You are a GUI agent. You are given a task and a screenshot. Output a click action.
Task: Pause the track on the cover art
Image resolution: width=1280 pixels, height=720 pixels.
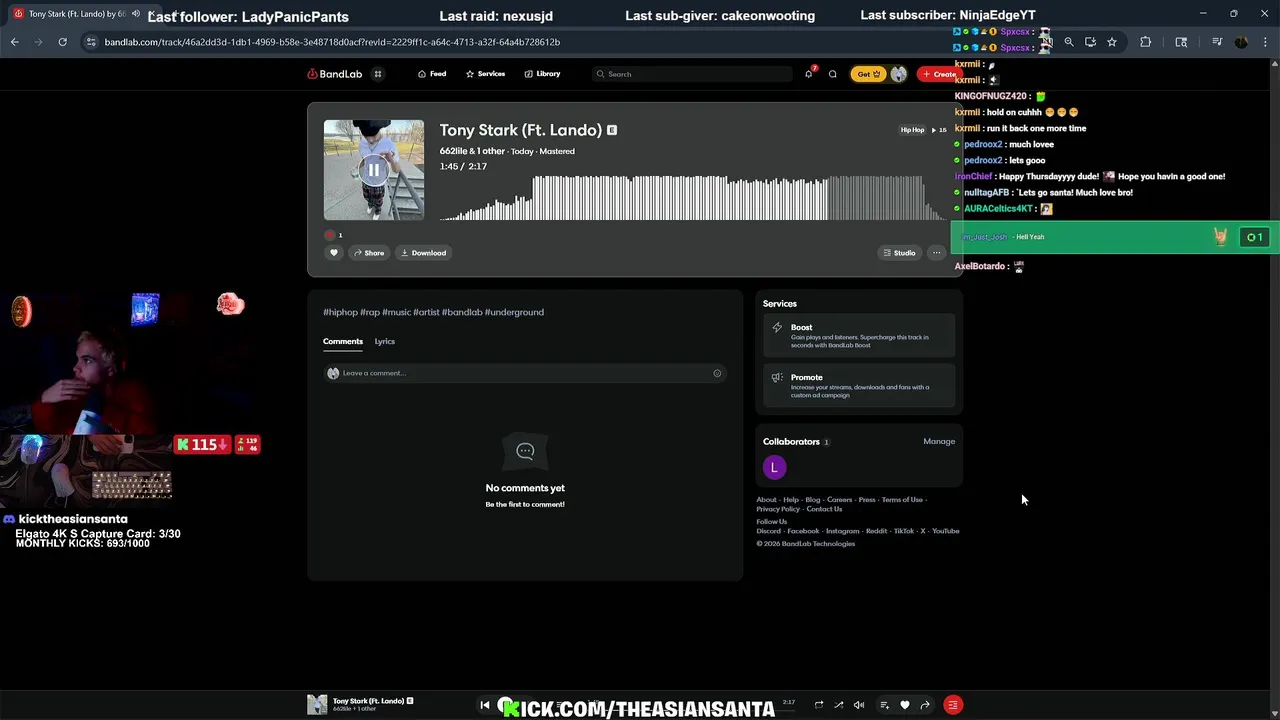(x=373, y=170)
